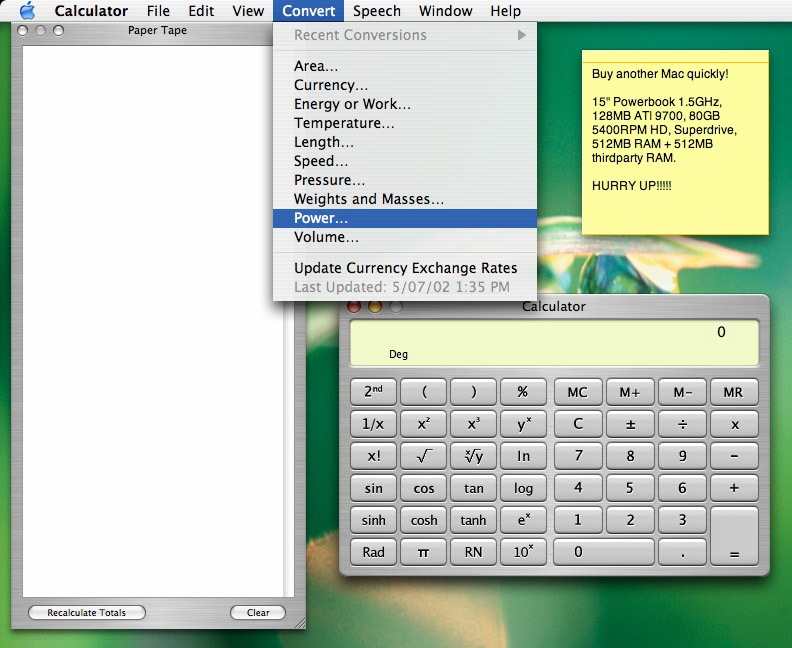Open the Speech menu
This screenshot has width=792, height=648.
point(377,11)
